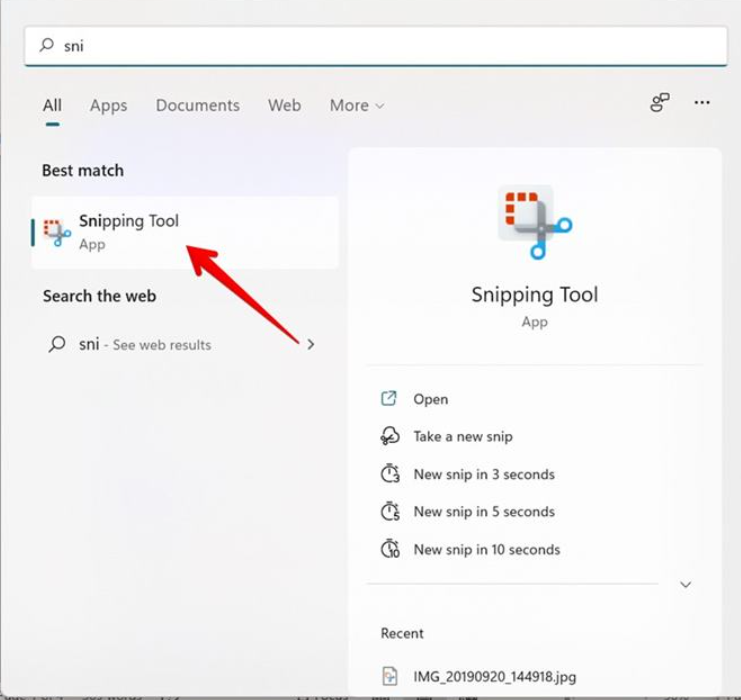741x700 pixels.
Task: Click the Take a new snip icon
Action: [x=390, y=436]
